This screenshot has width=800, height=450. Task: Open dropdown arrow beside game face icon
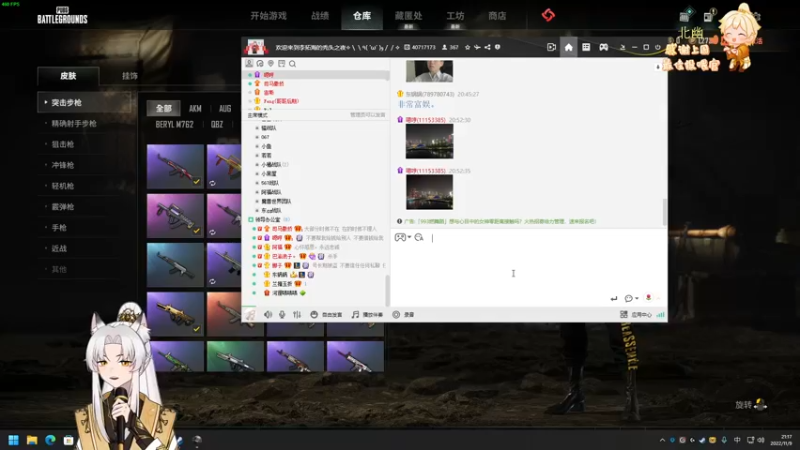409,237
